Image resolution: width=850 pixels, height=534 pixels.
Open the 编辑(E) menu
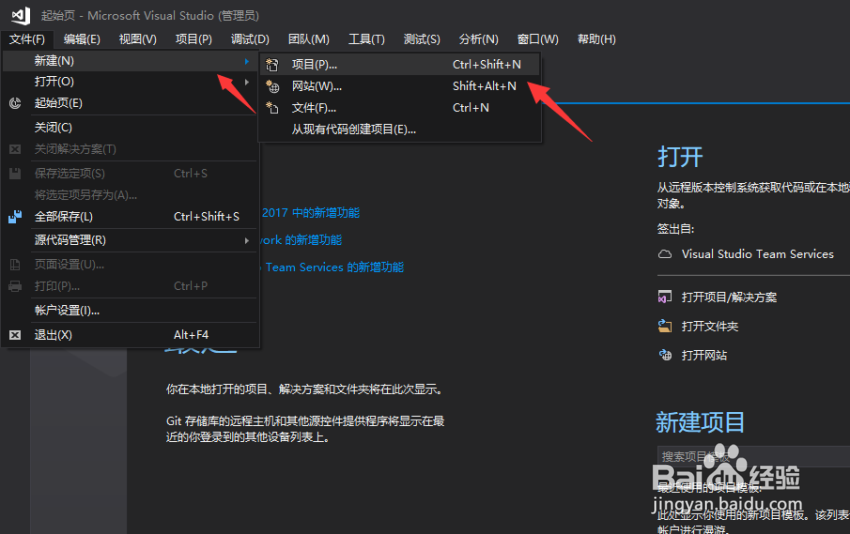82,39
